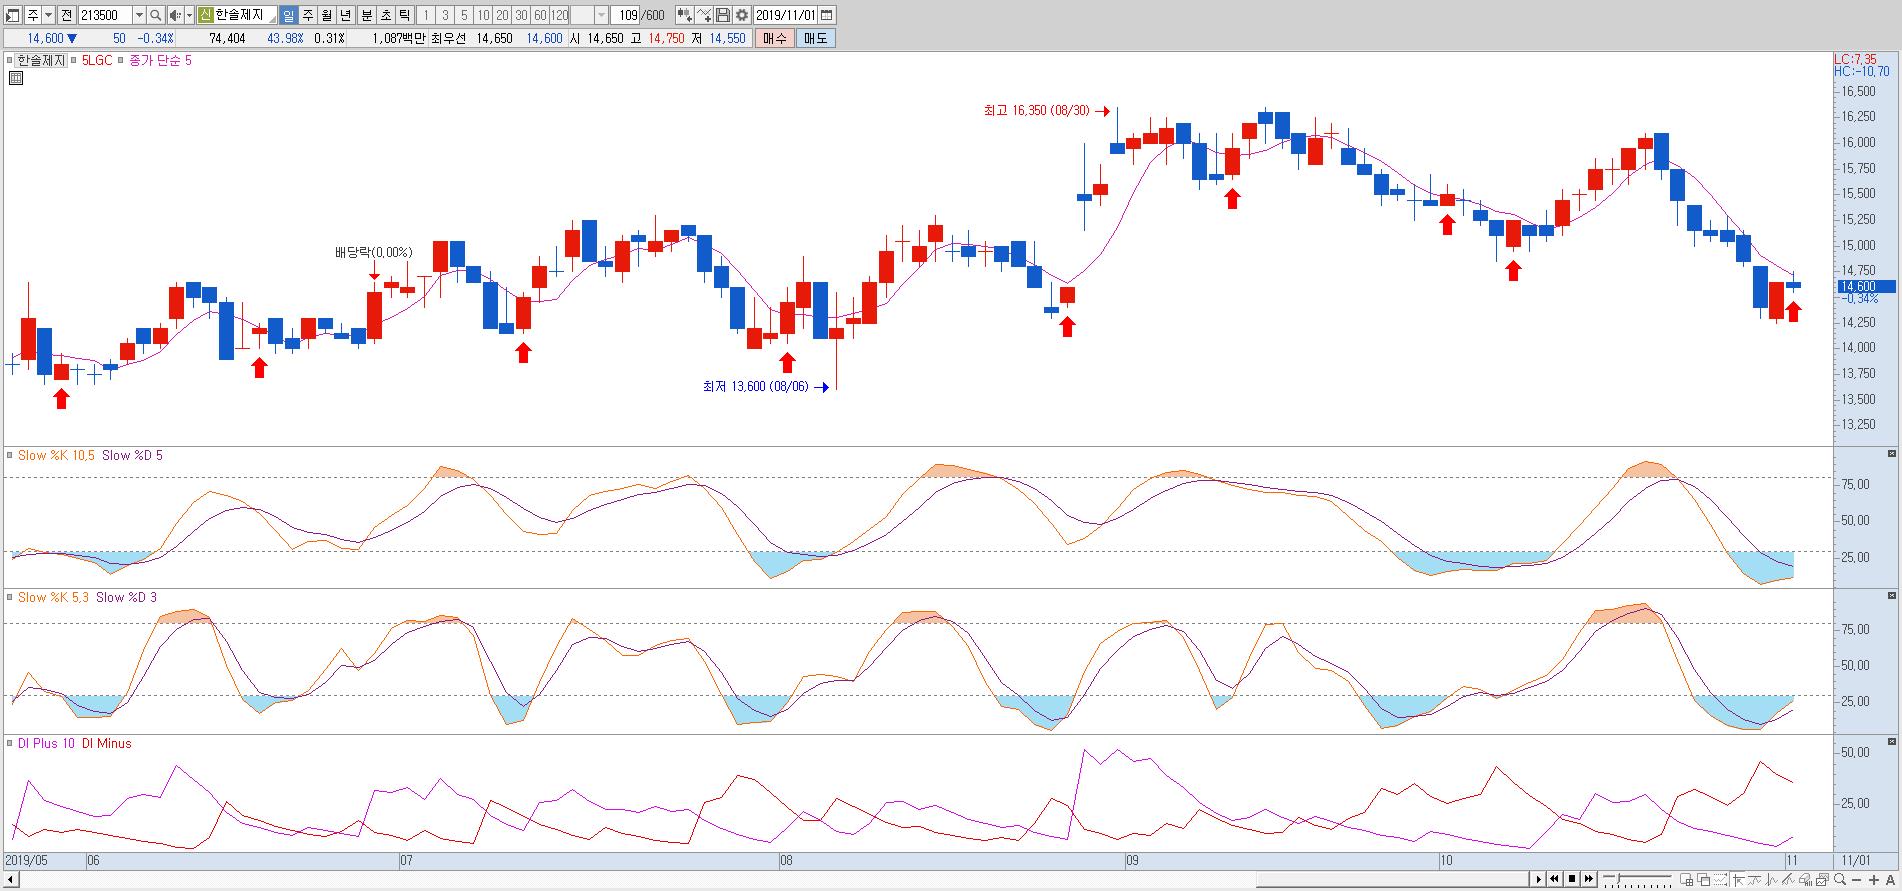Open the 주 market type dropdown arrow
Viewport: 1902px width, 891px height.
tap(48, 15)
